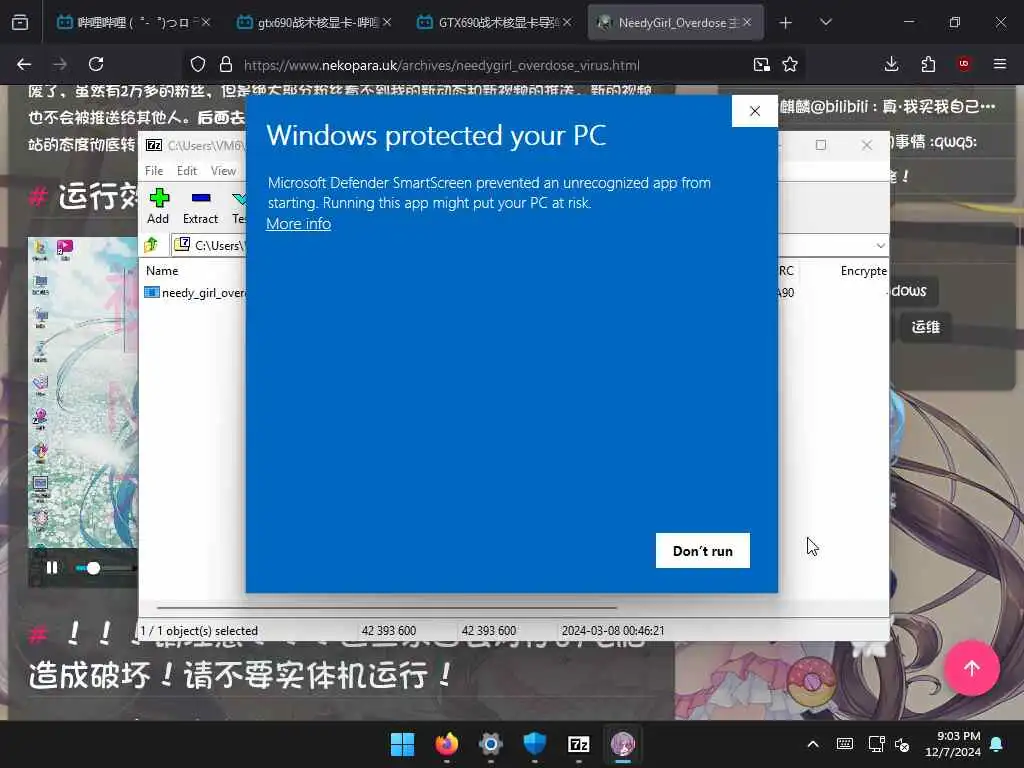Image resolution: width=1024 pixels, height=768 pixels.
Task: Click the muted volume tray icon
Action: 902,744
